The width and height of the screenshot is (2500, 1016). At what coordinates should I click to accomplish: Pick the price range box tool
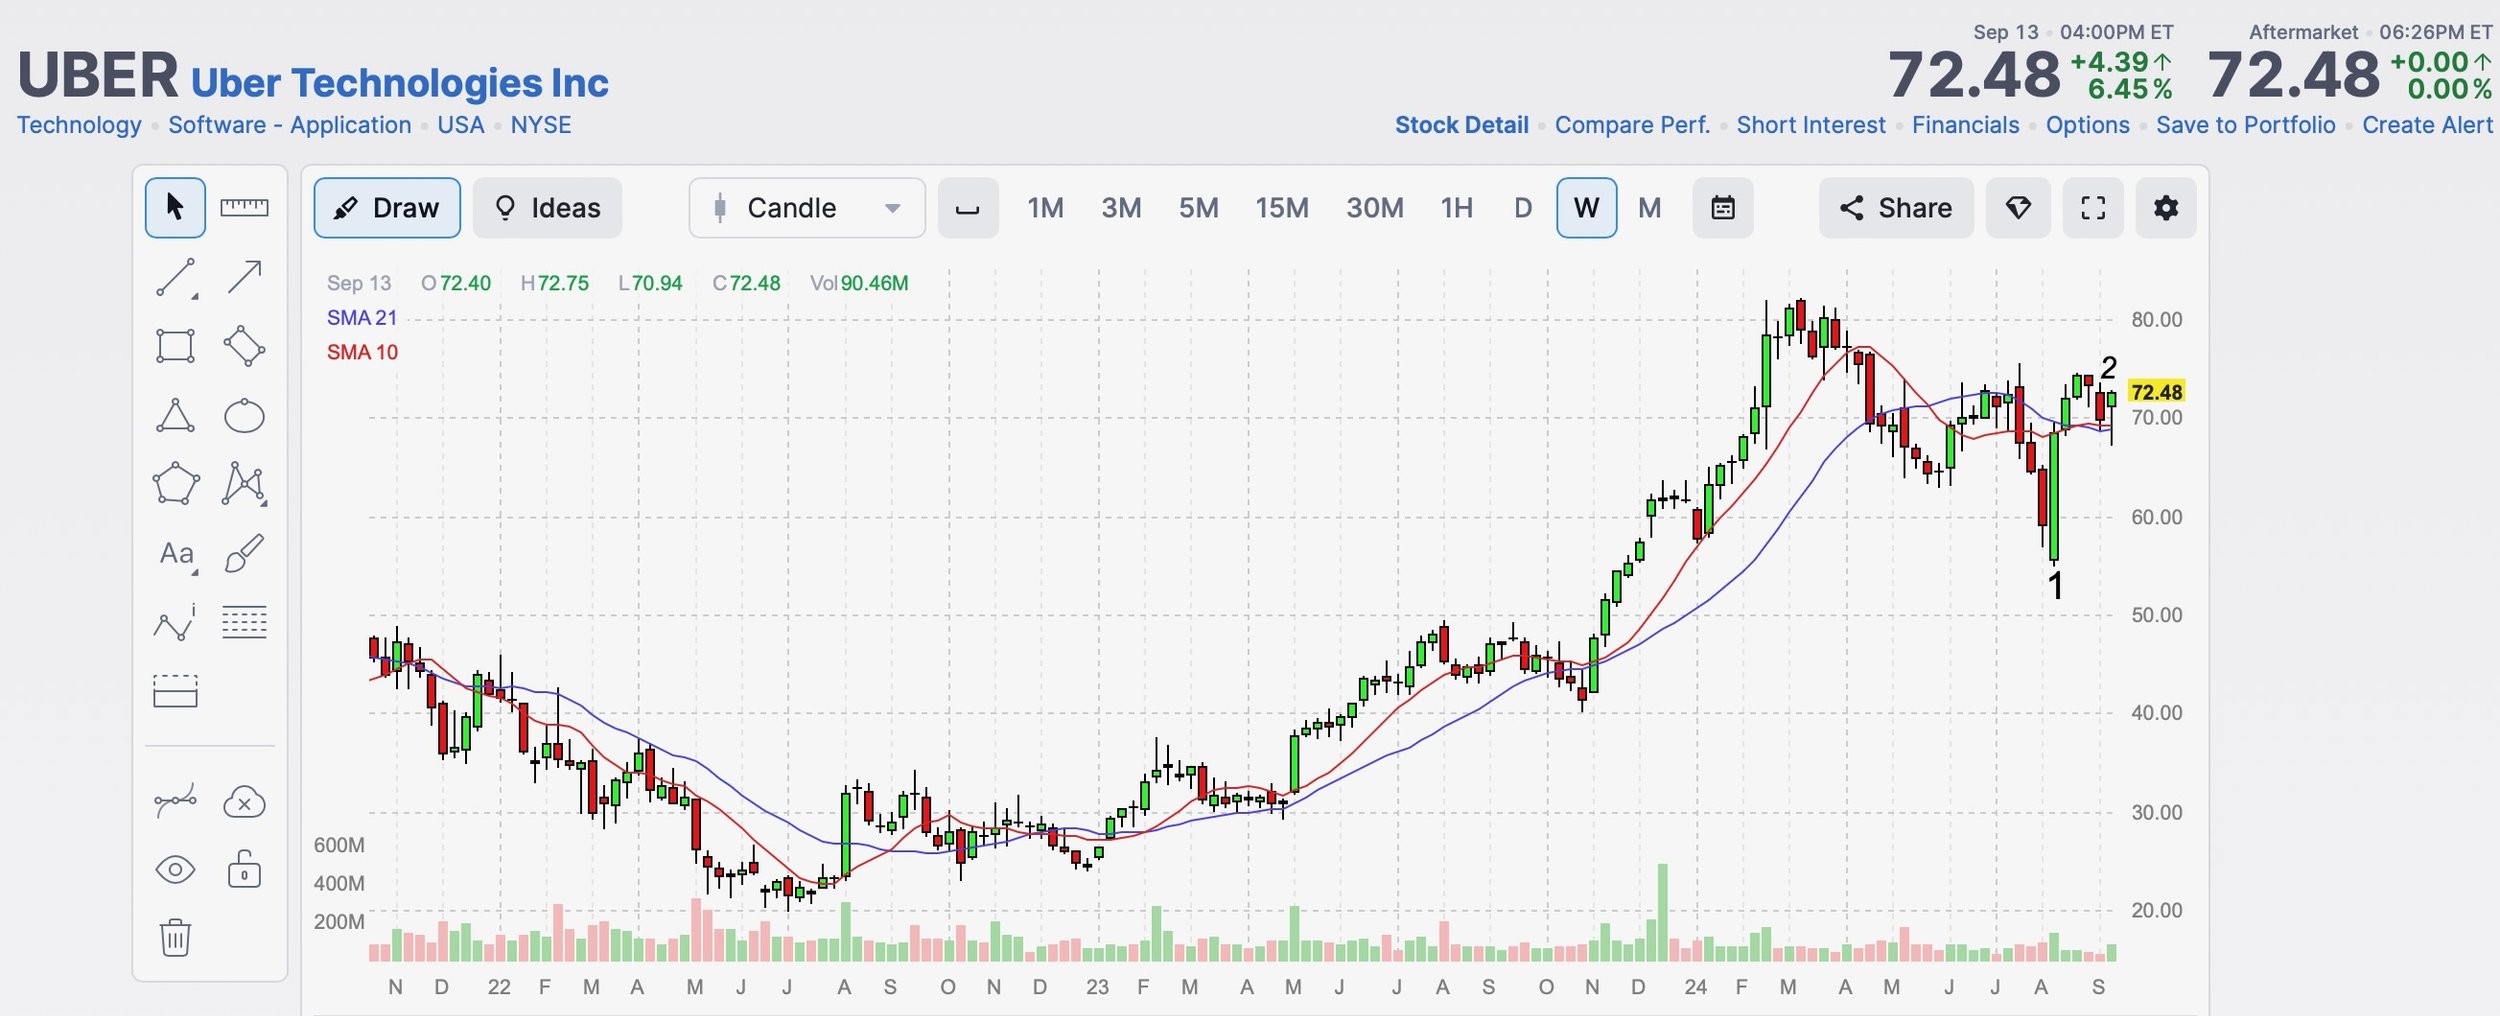coord(175,691)
